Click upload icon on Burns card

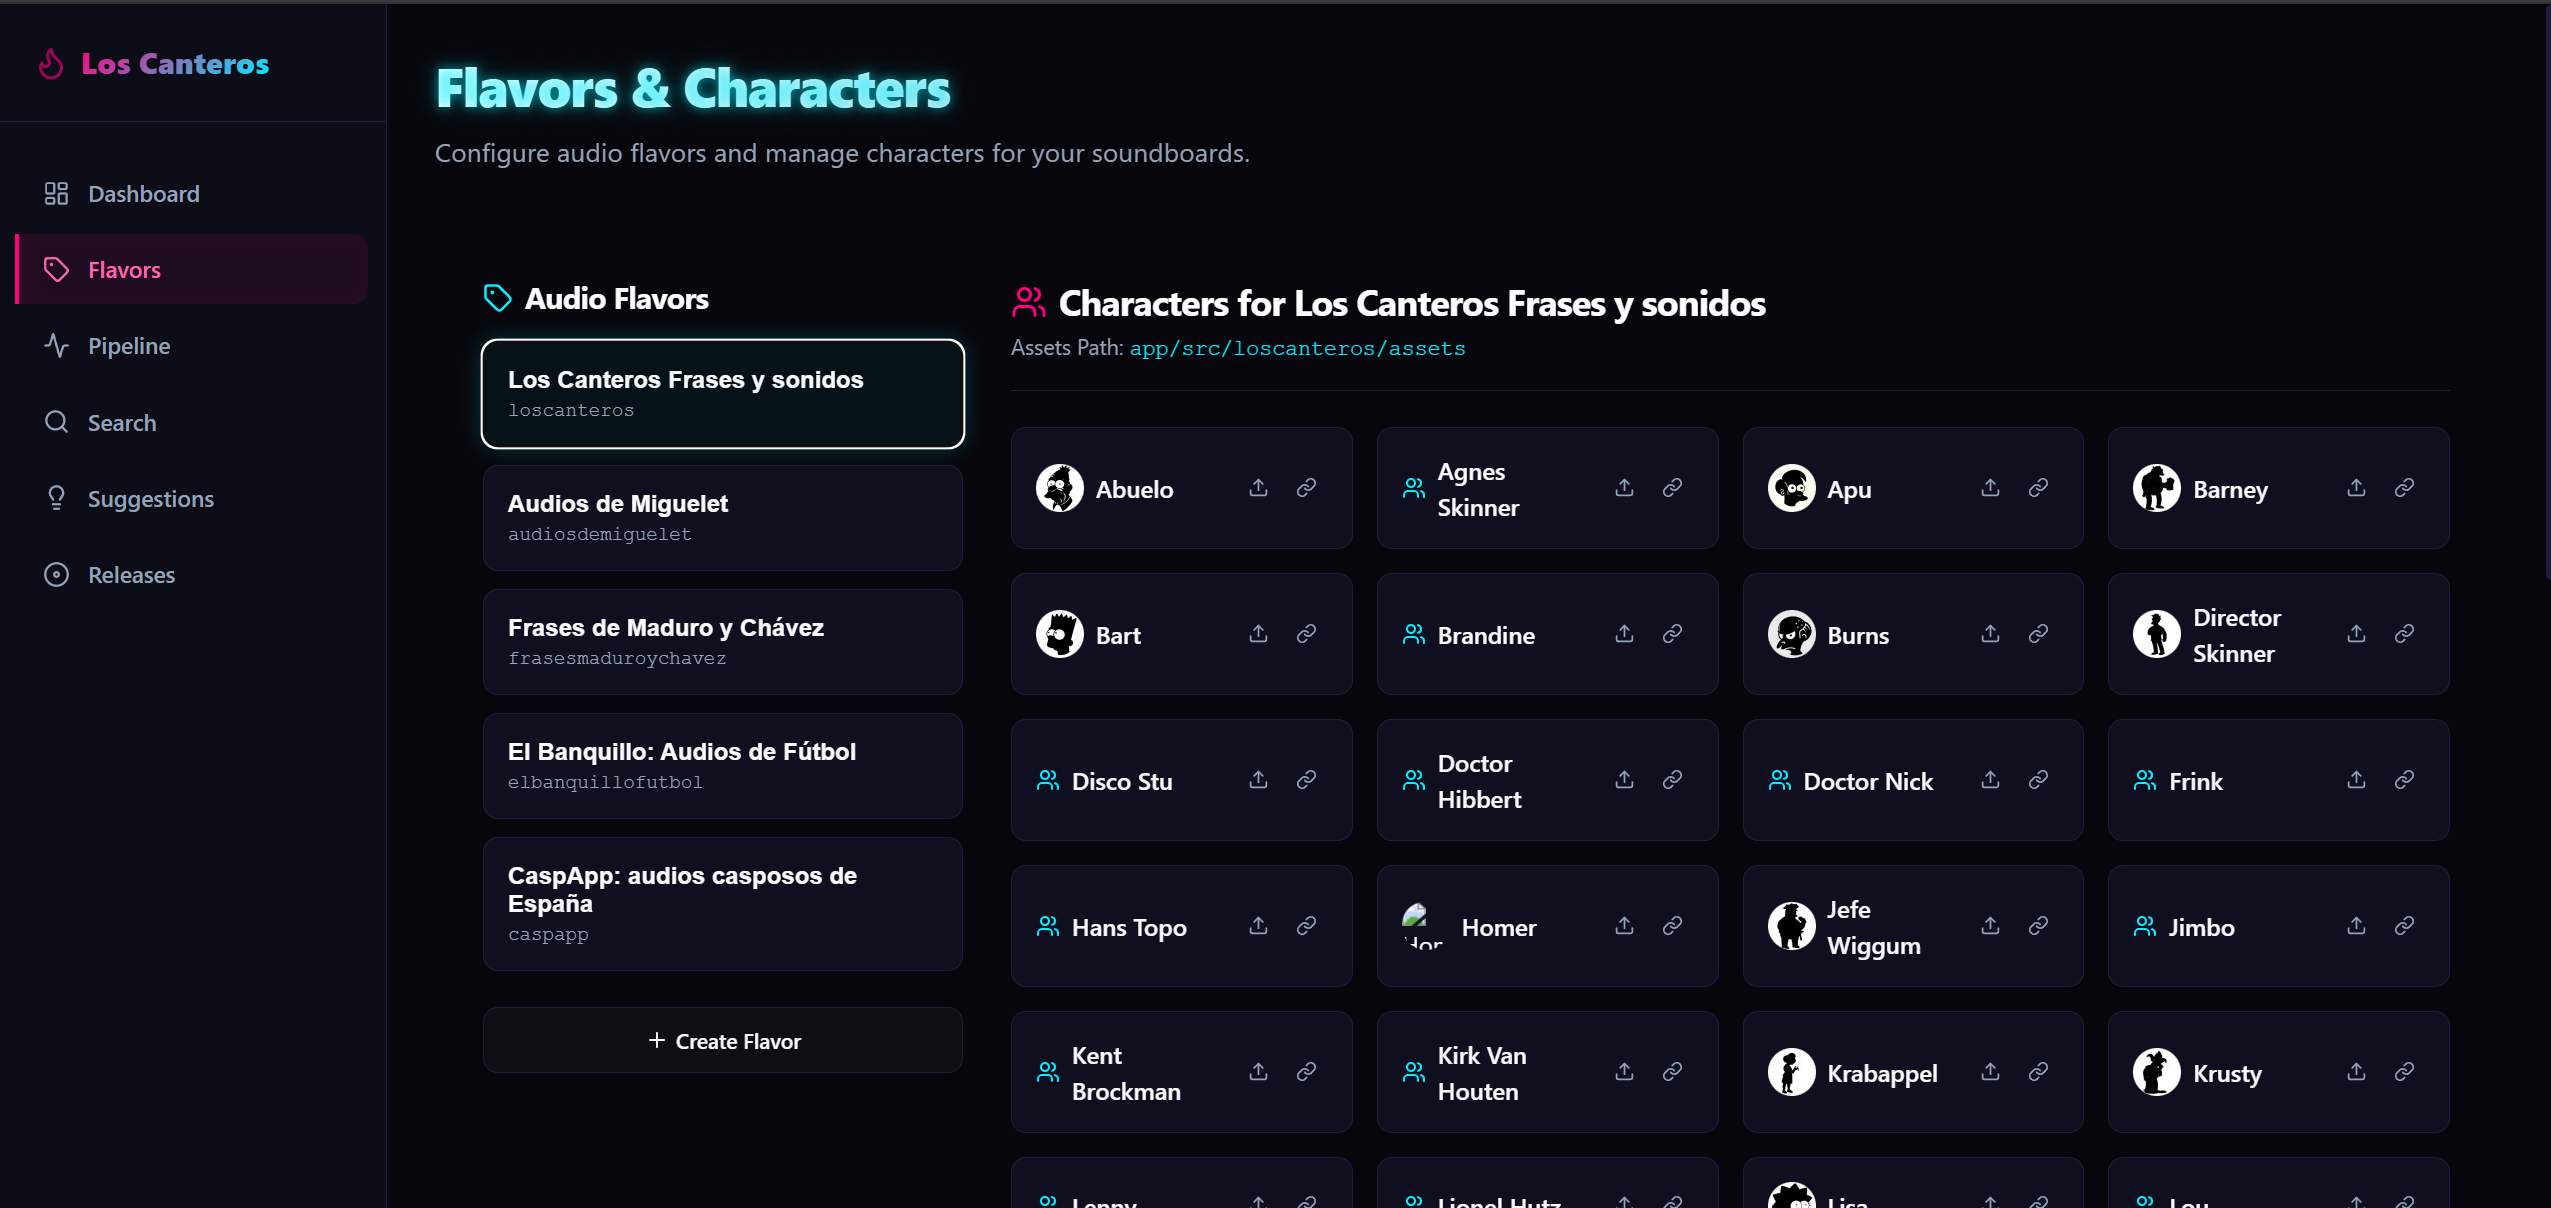point(1990,633)
